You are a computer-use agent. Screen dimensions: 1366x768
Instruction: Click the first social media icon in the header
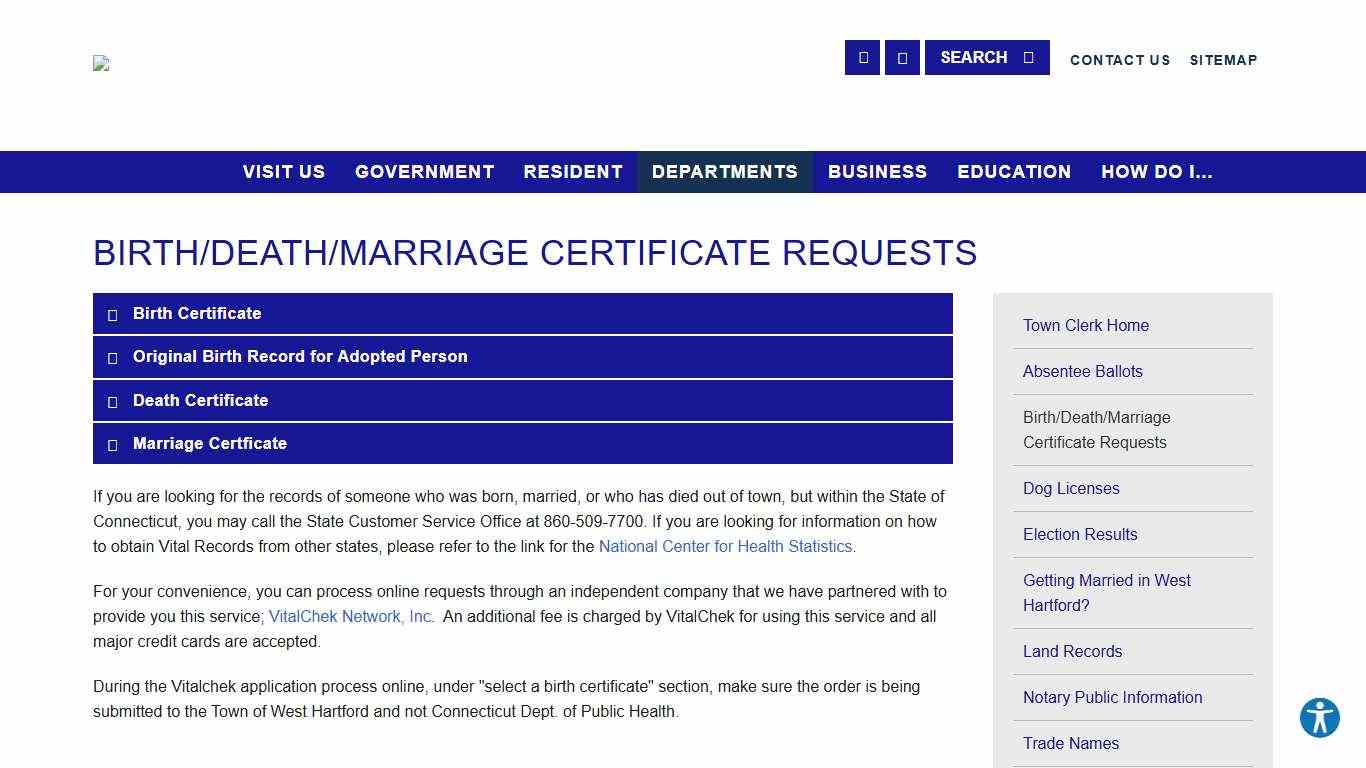coord(862,57)
